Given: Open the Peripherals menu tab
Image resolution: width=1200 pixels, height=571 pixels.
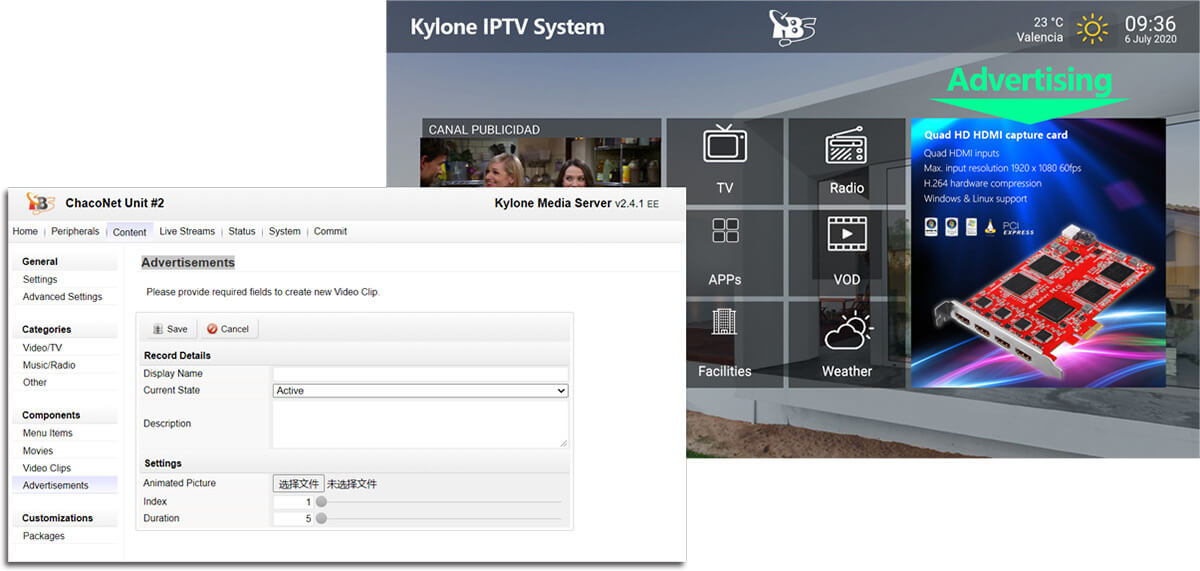Looking at the screenshot, I should pyautogui.click(x=75, y=232).
